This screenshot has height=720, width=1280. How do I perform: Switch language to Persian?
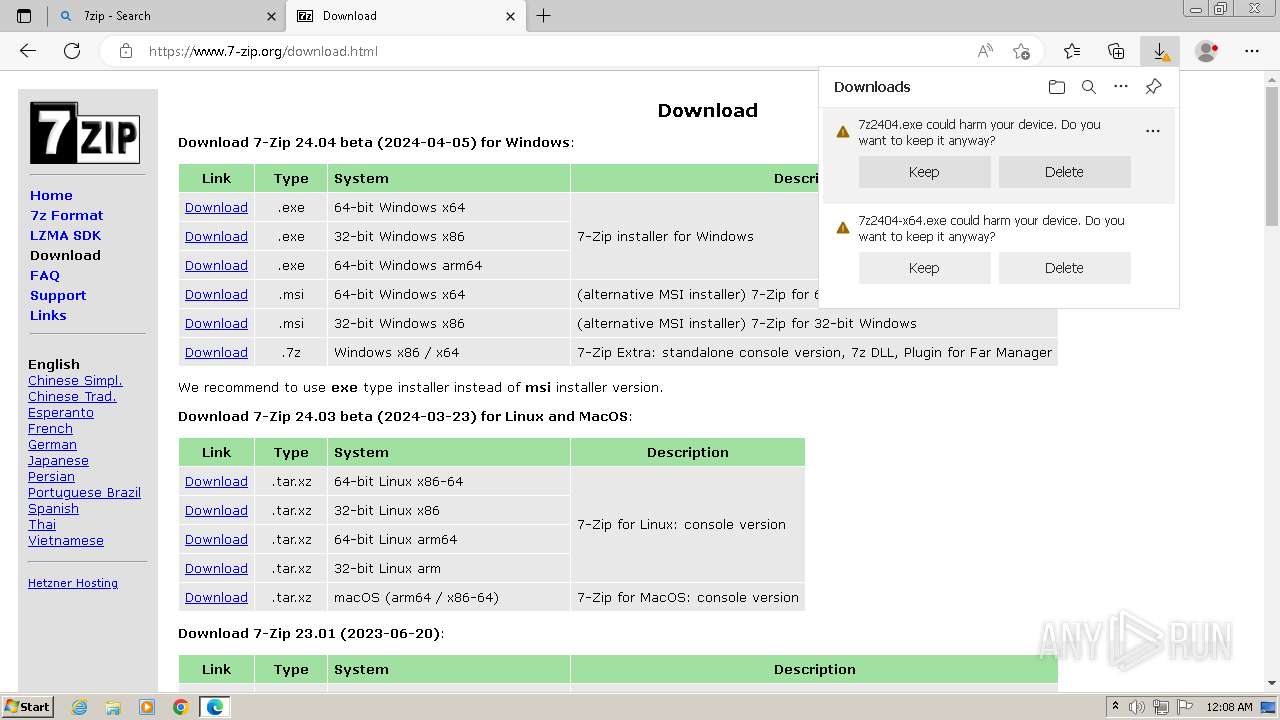(x=51, y=477)
